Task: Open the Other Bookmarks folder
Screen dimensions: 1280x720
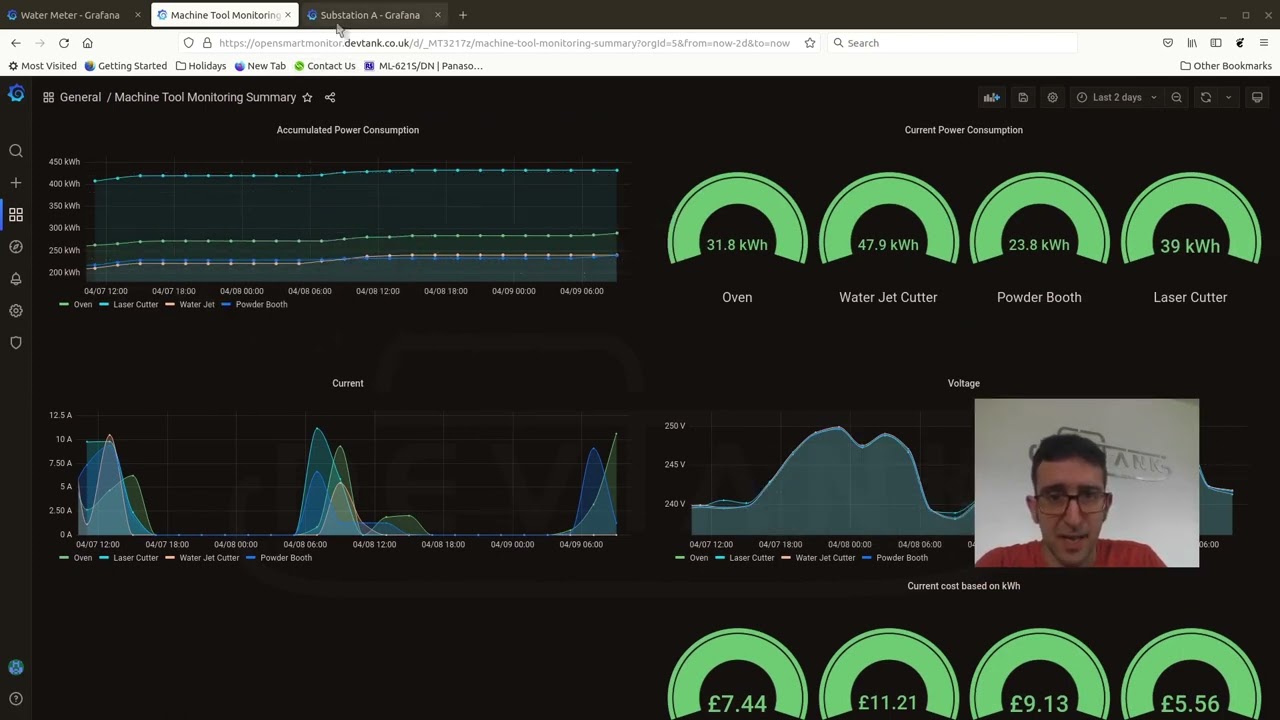Action: point(1226,66)
